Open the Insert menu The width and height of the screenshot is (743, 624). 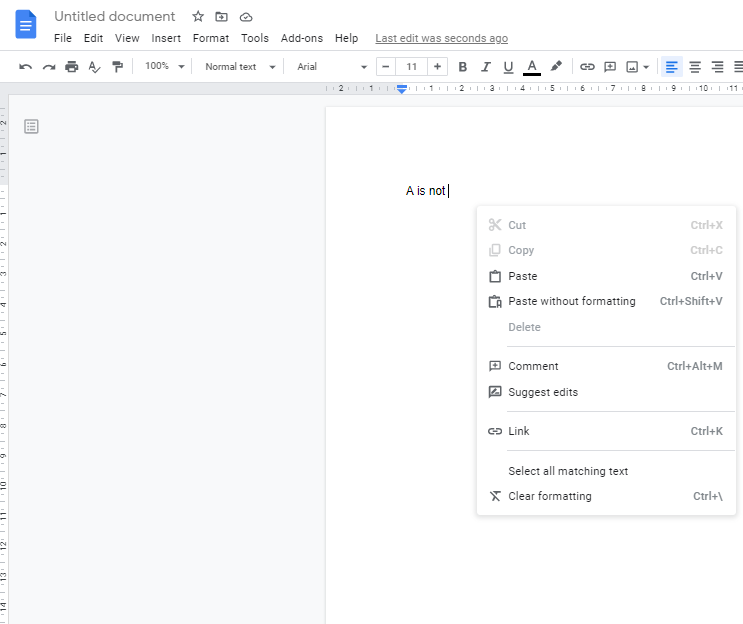pyautogui.click(x=166, y=38)
